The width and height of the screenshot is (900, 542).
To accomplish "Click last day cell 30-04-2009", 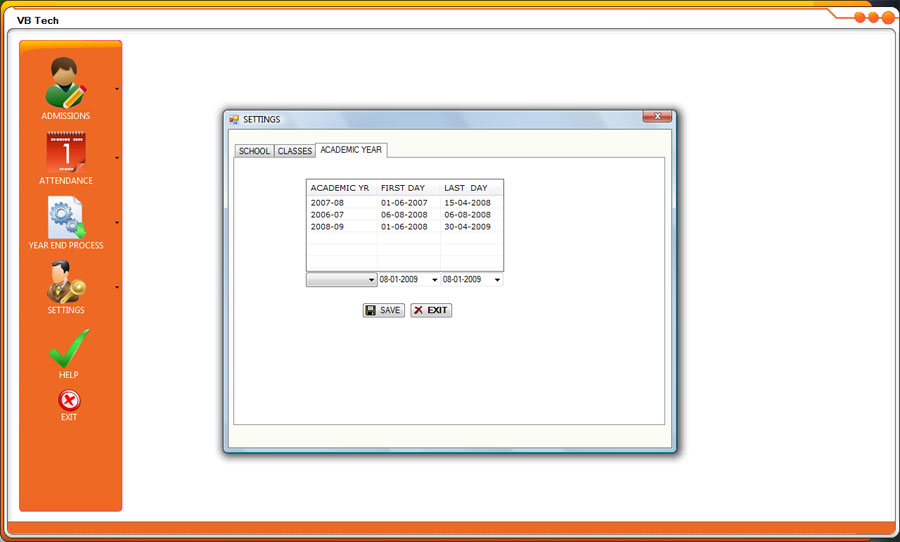I will pos(467,227).
